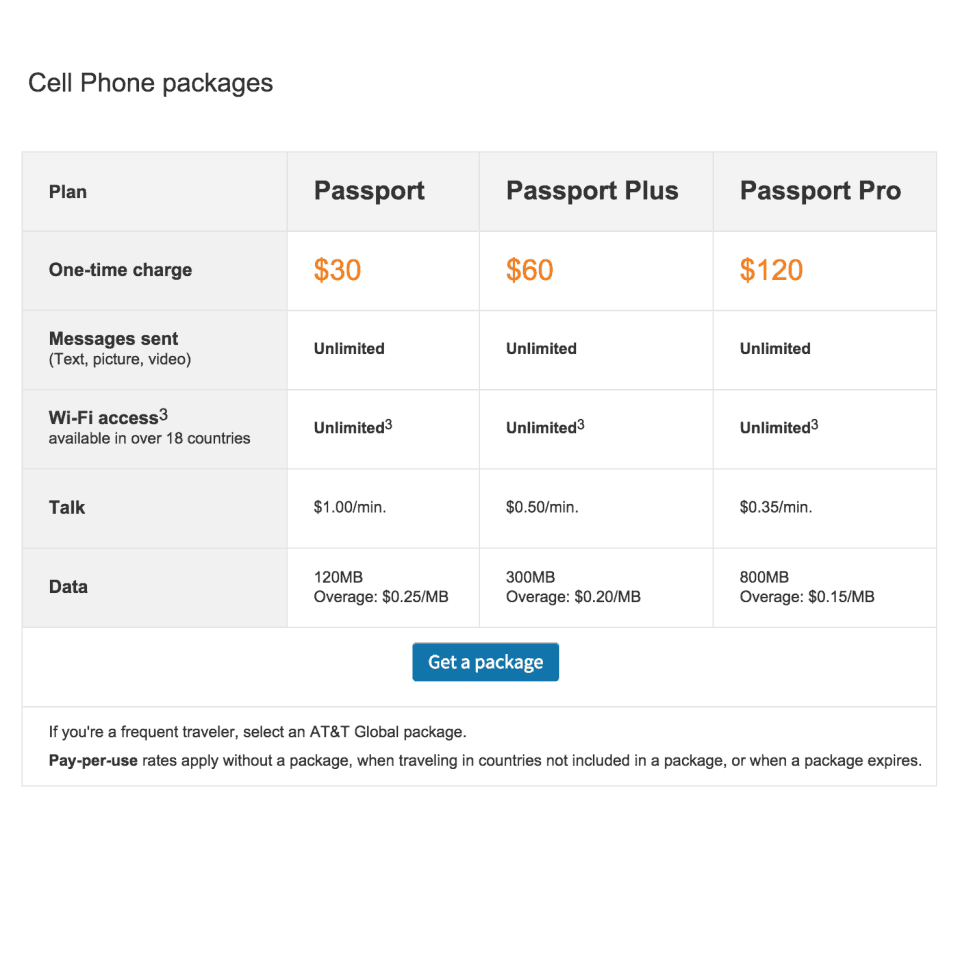
Task: Click the $0.50/min. Passport Plus talk rate
Action: tap(542, 507)
